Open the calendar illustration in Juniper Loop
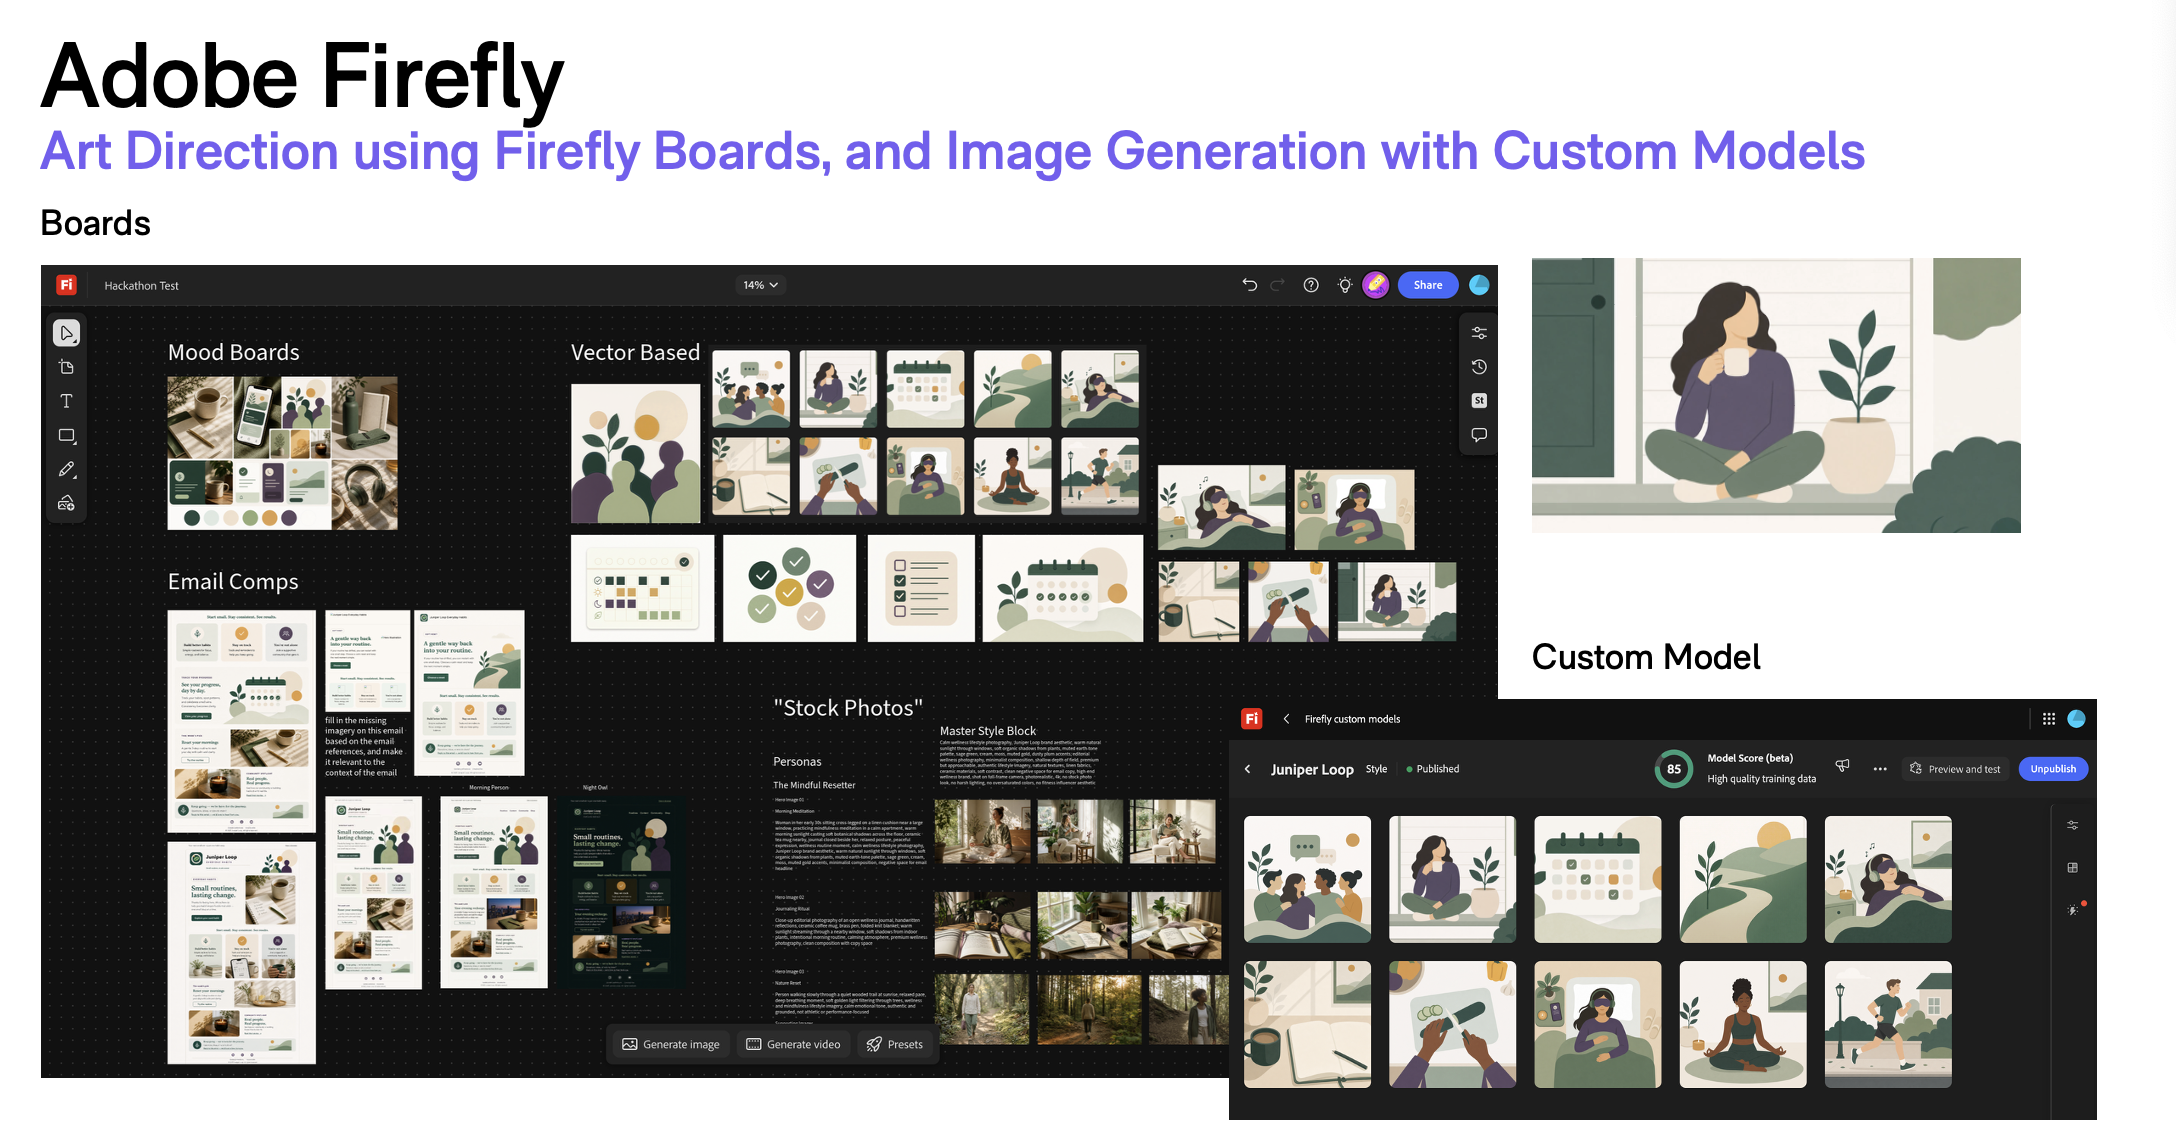The width and height of the screenshot is (2176, 1138). pos(1598,879)
